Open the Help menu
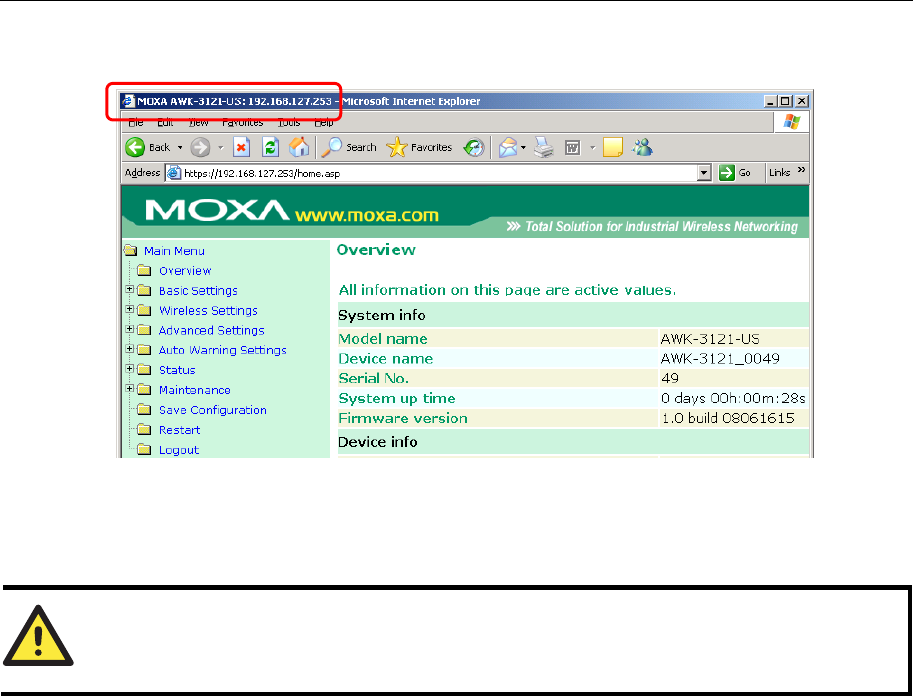913x696 pixels. pos(324,123)
